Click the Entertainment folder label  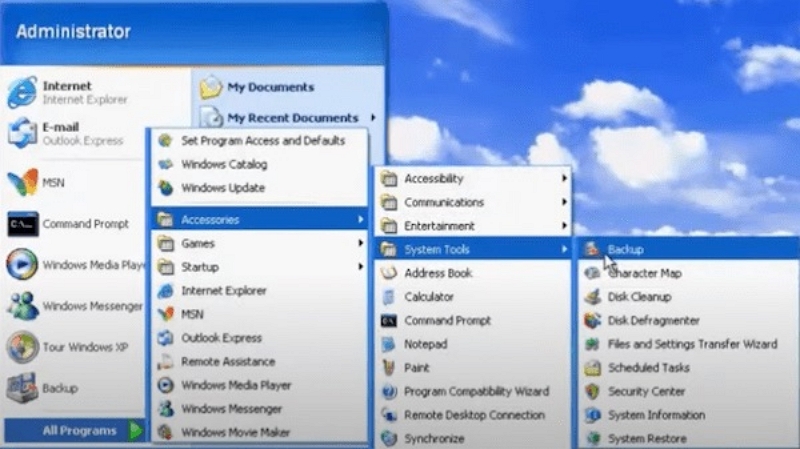click(x=439, y=226)
